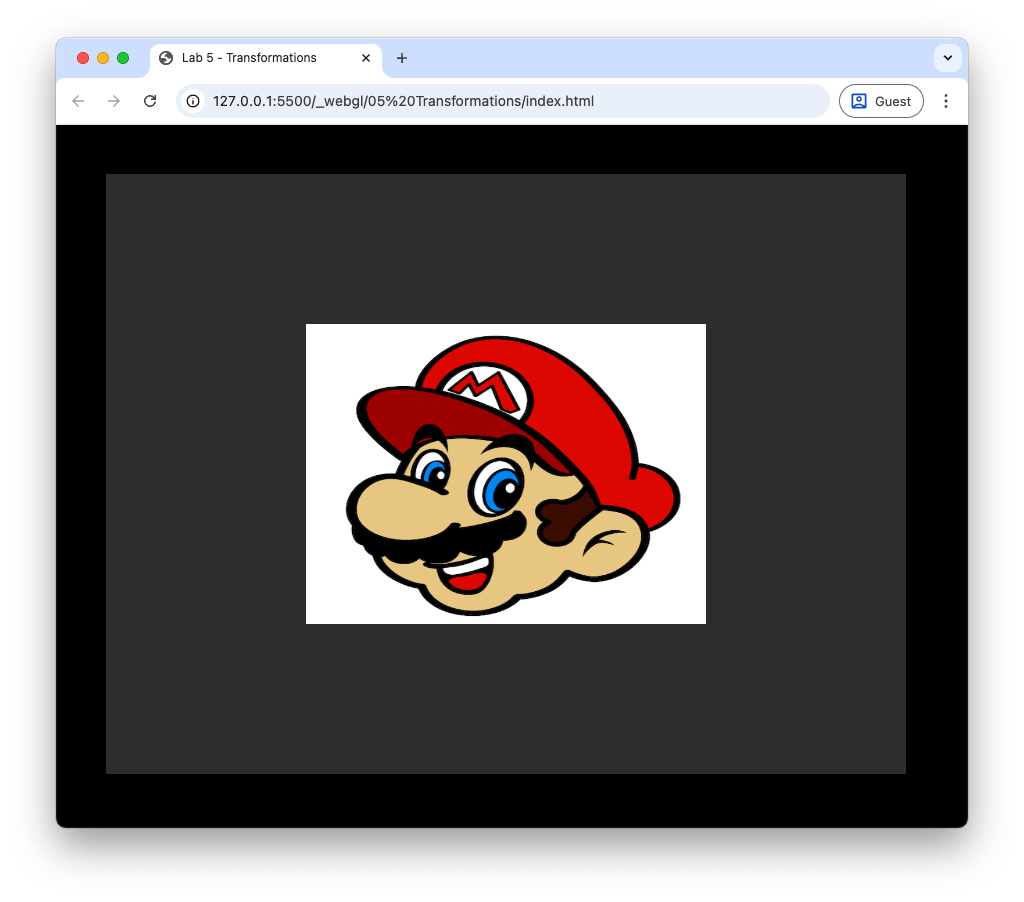The image size is (1024, 902).
Task: View site information icon in address bar
Action: [x=193, y=101]
